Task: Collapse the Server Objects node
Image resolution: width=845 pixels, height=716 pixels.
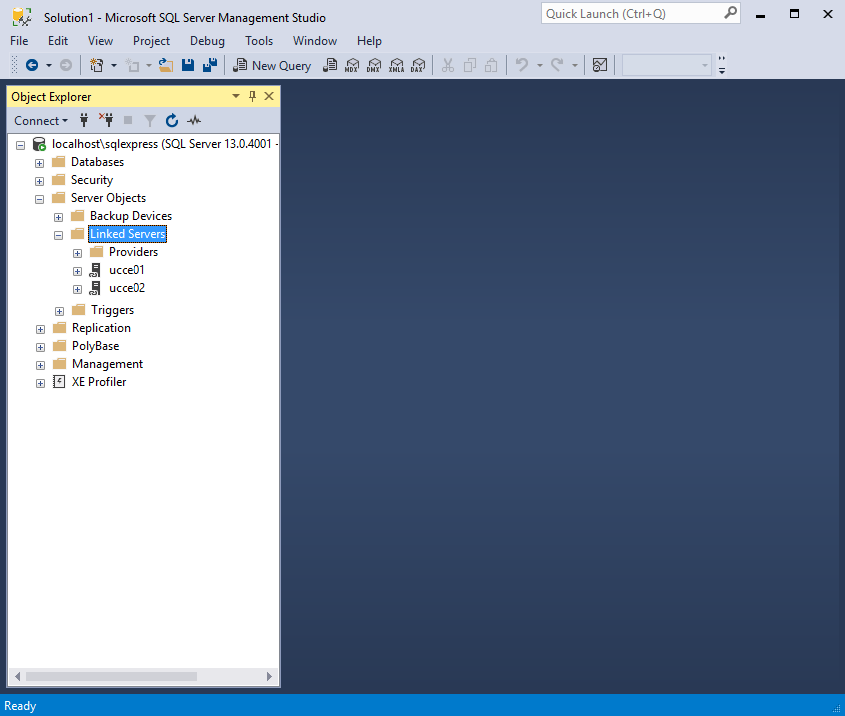Action: point(39,198)
